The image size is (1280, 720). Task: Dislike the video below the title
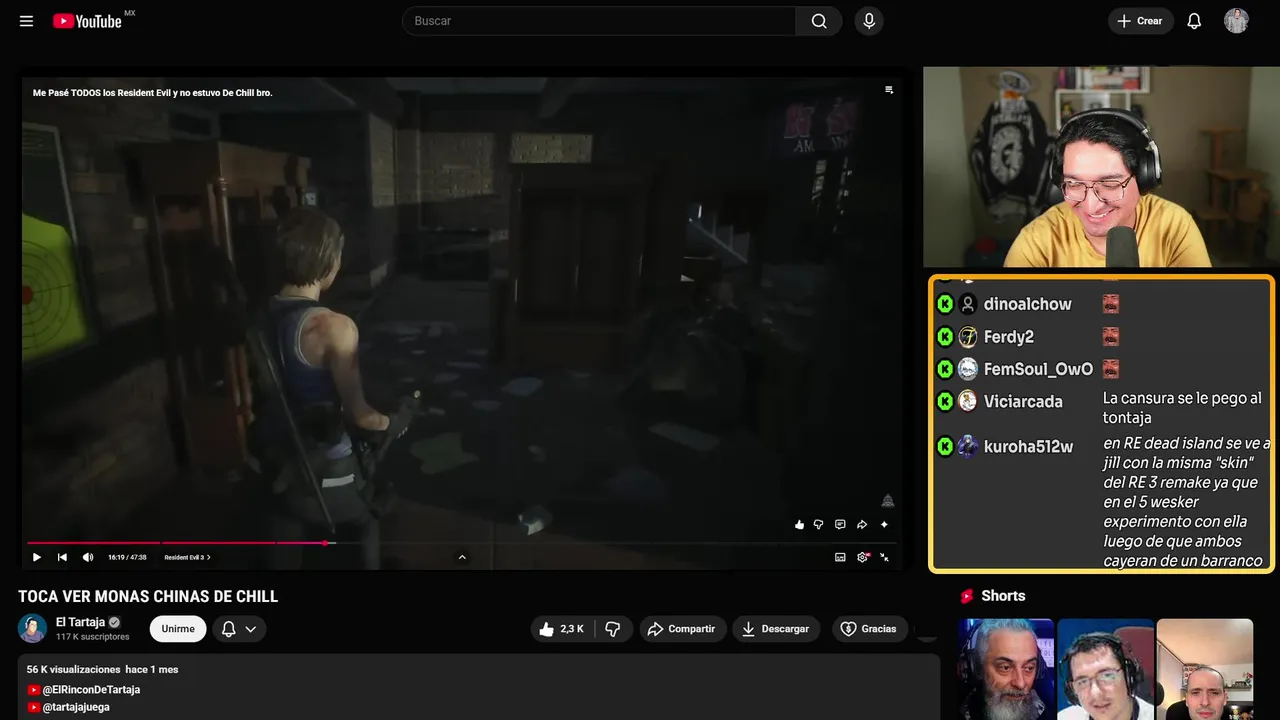click(613, 629)
